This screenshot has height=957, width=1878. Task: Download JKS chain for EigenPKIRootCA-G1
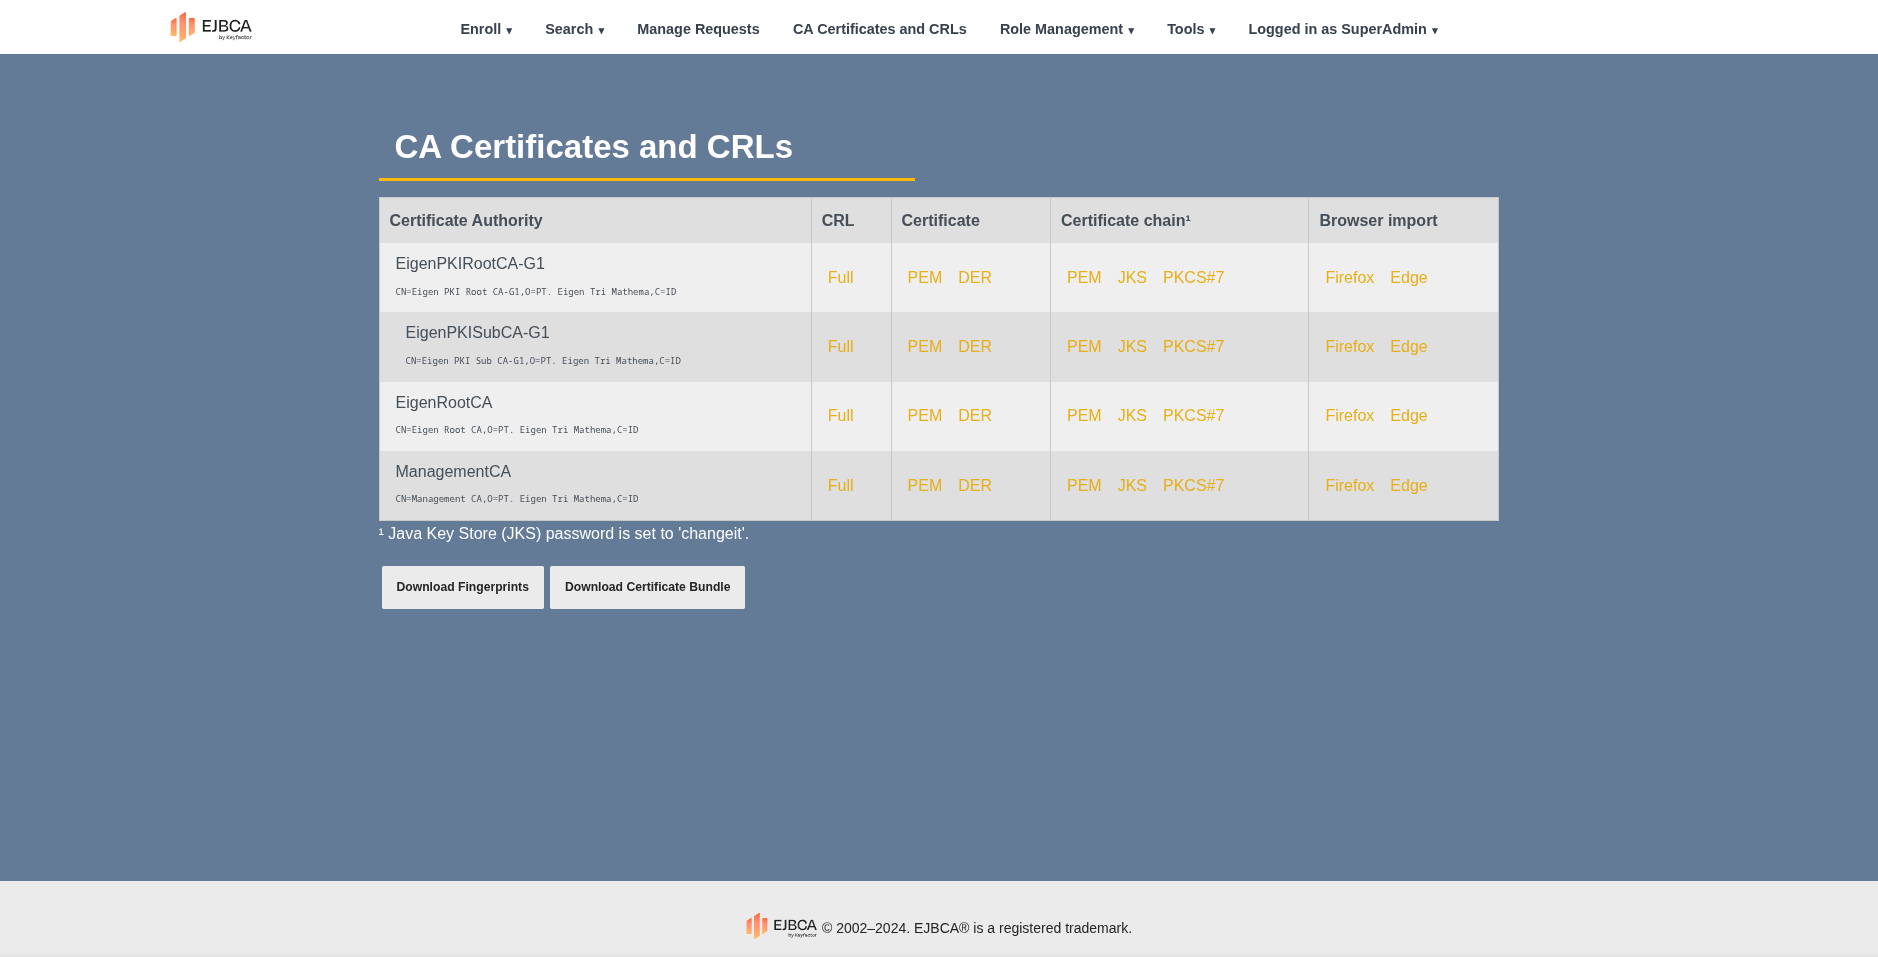point(1132,278)
